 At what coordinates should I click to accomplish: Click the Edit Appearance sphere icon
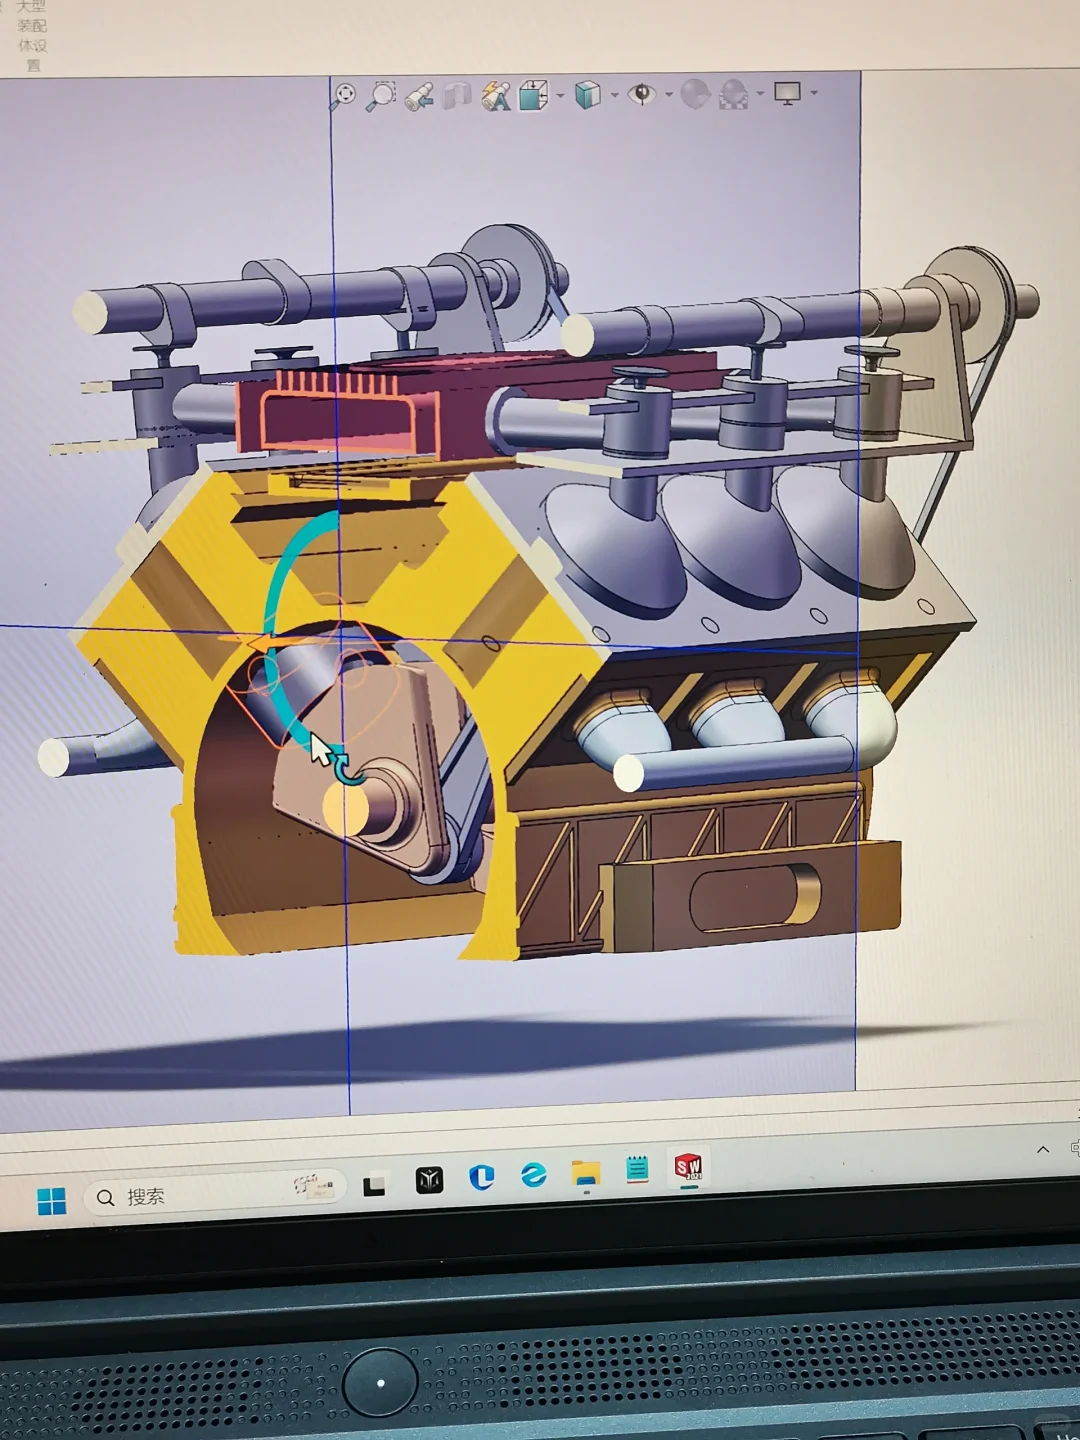tap(695, 94)
